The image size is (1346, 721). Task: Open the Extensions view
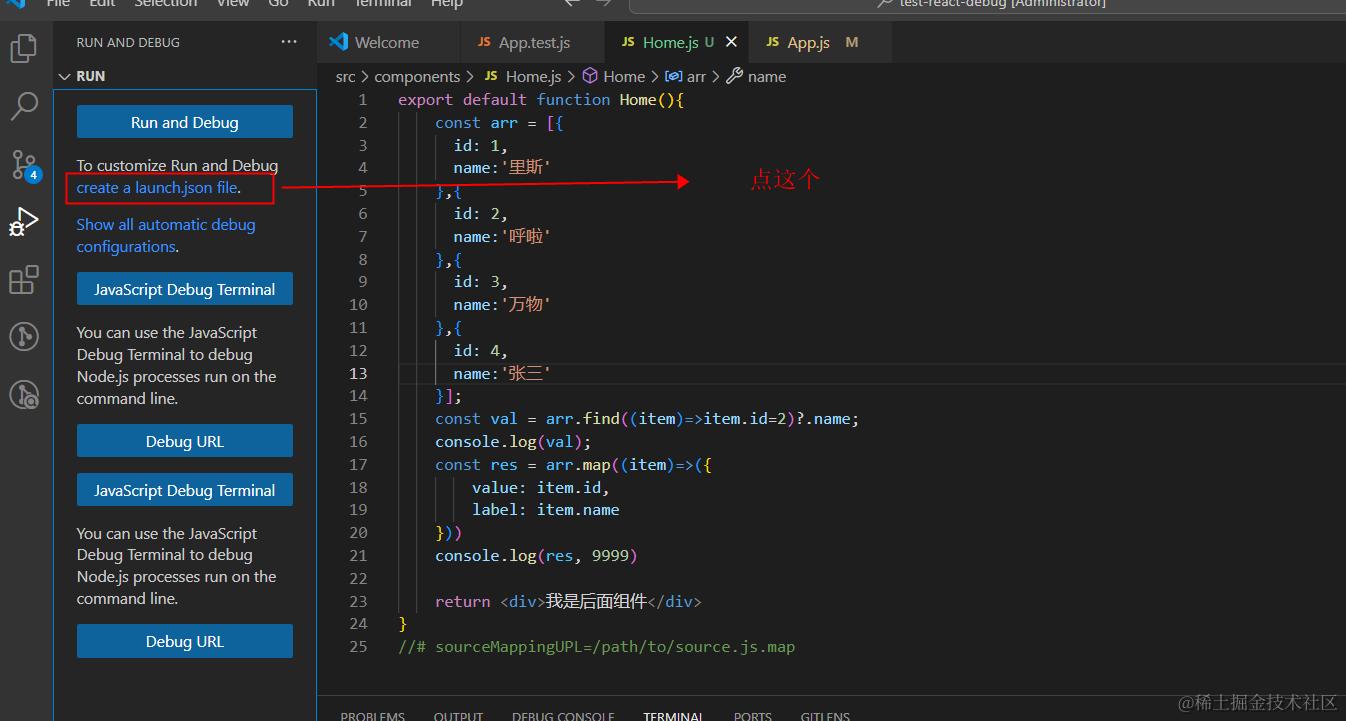(23, 280)
